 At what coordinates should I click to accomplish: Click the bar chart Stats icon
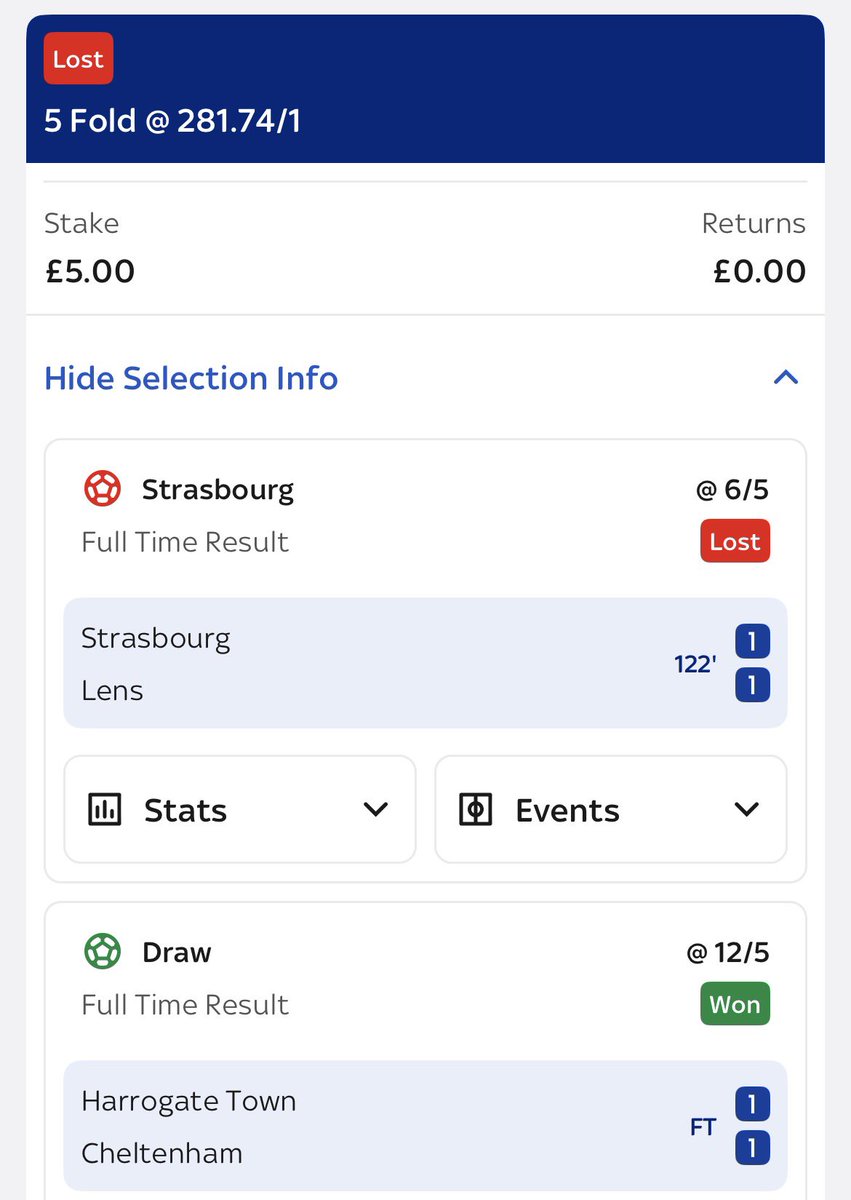(104, 810)
